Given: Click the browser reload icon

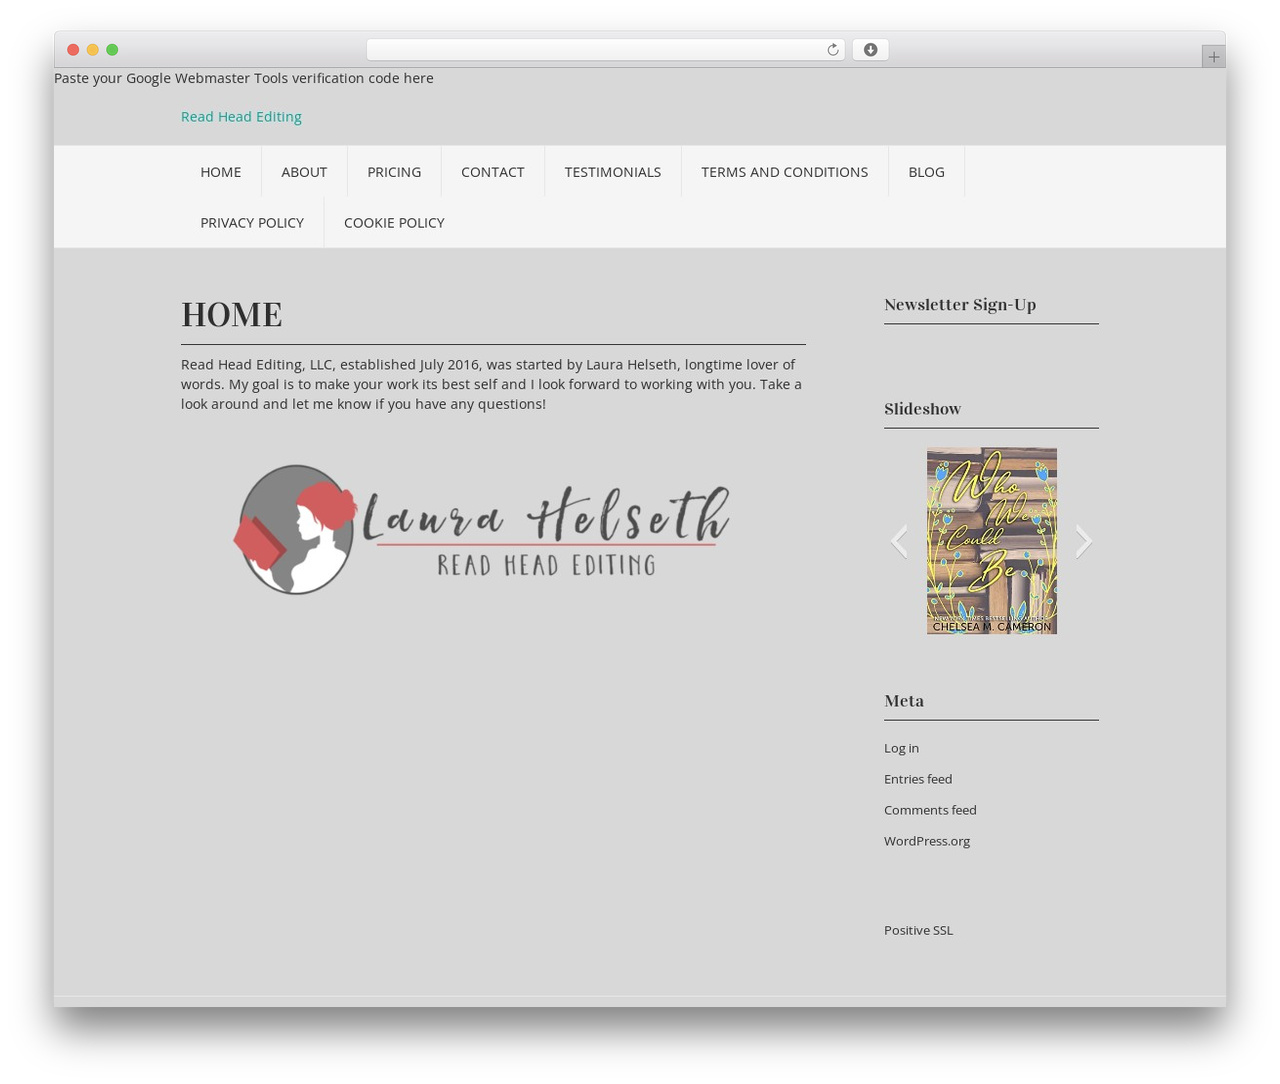Looking at the screenshot, I should [x=832, y=50].
